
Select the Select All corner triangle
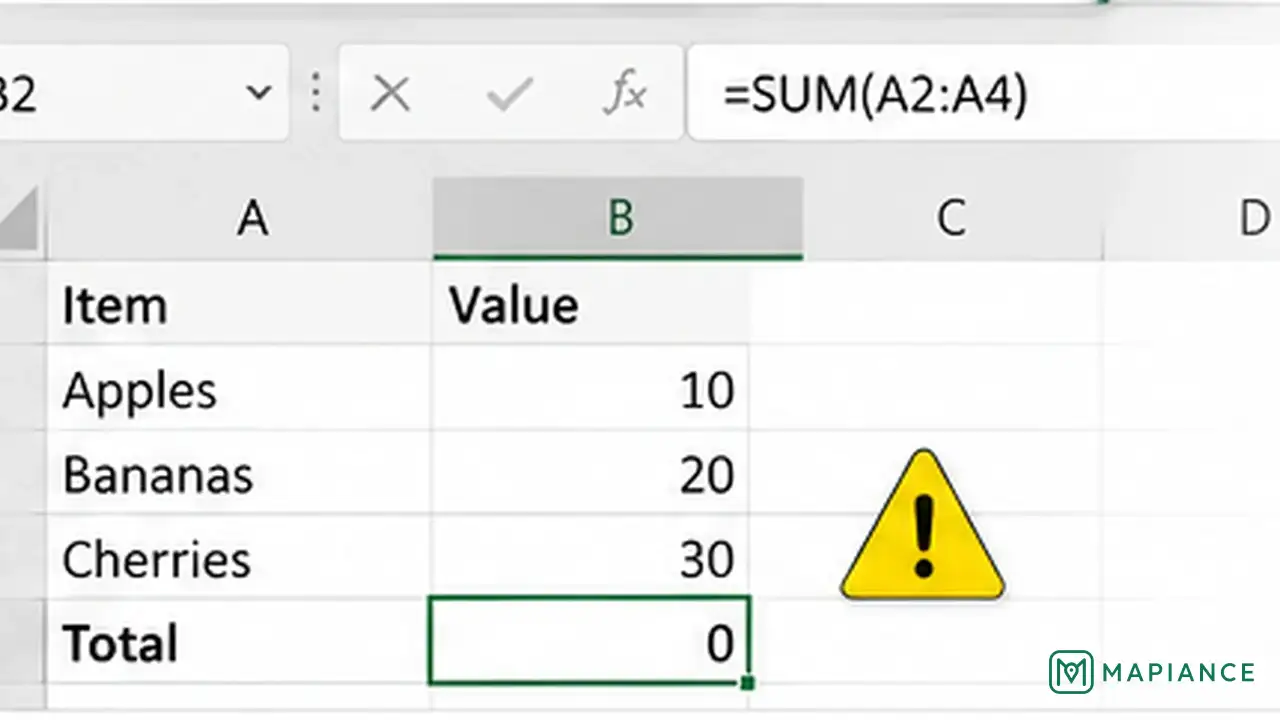[x=19, y=220]
